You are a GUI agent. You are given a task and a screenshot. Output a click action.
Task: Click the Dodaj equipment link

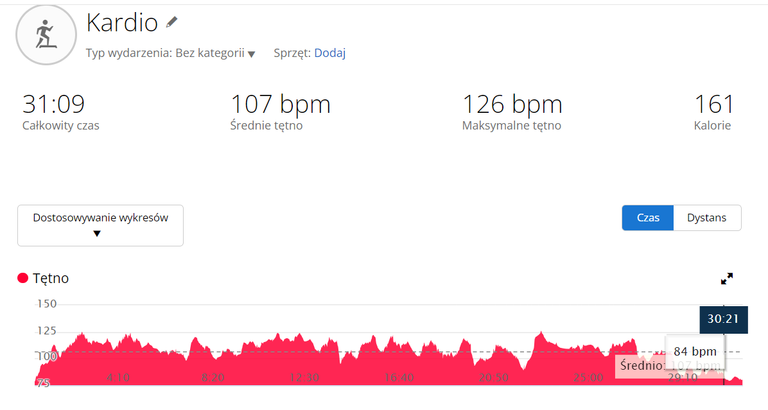click(330, 53)
